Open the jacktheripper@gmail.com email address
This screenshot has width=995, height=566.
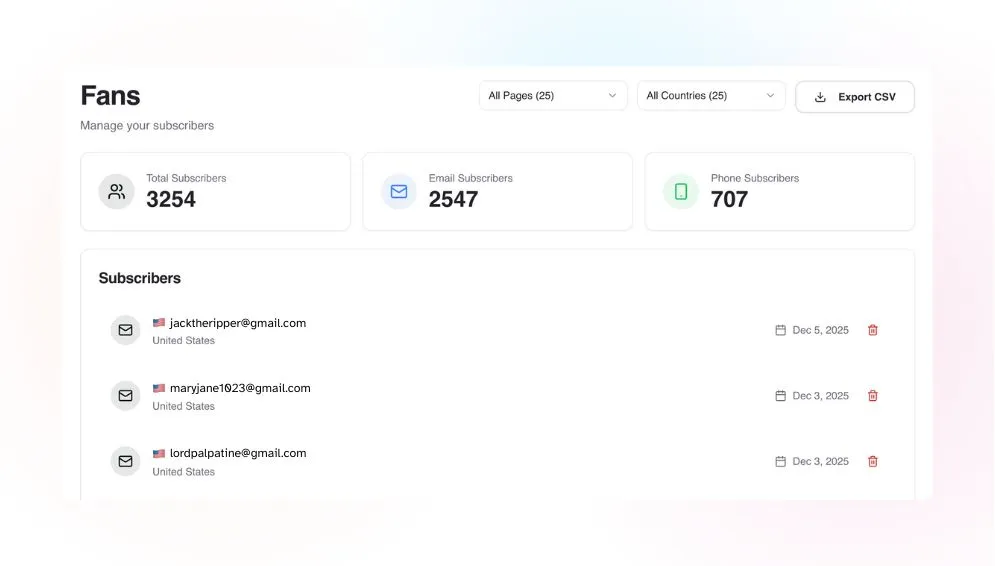[238, 323]
